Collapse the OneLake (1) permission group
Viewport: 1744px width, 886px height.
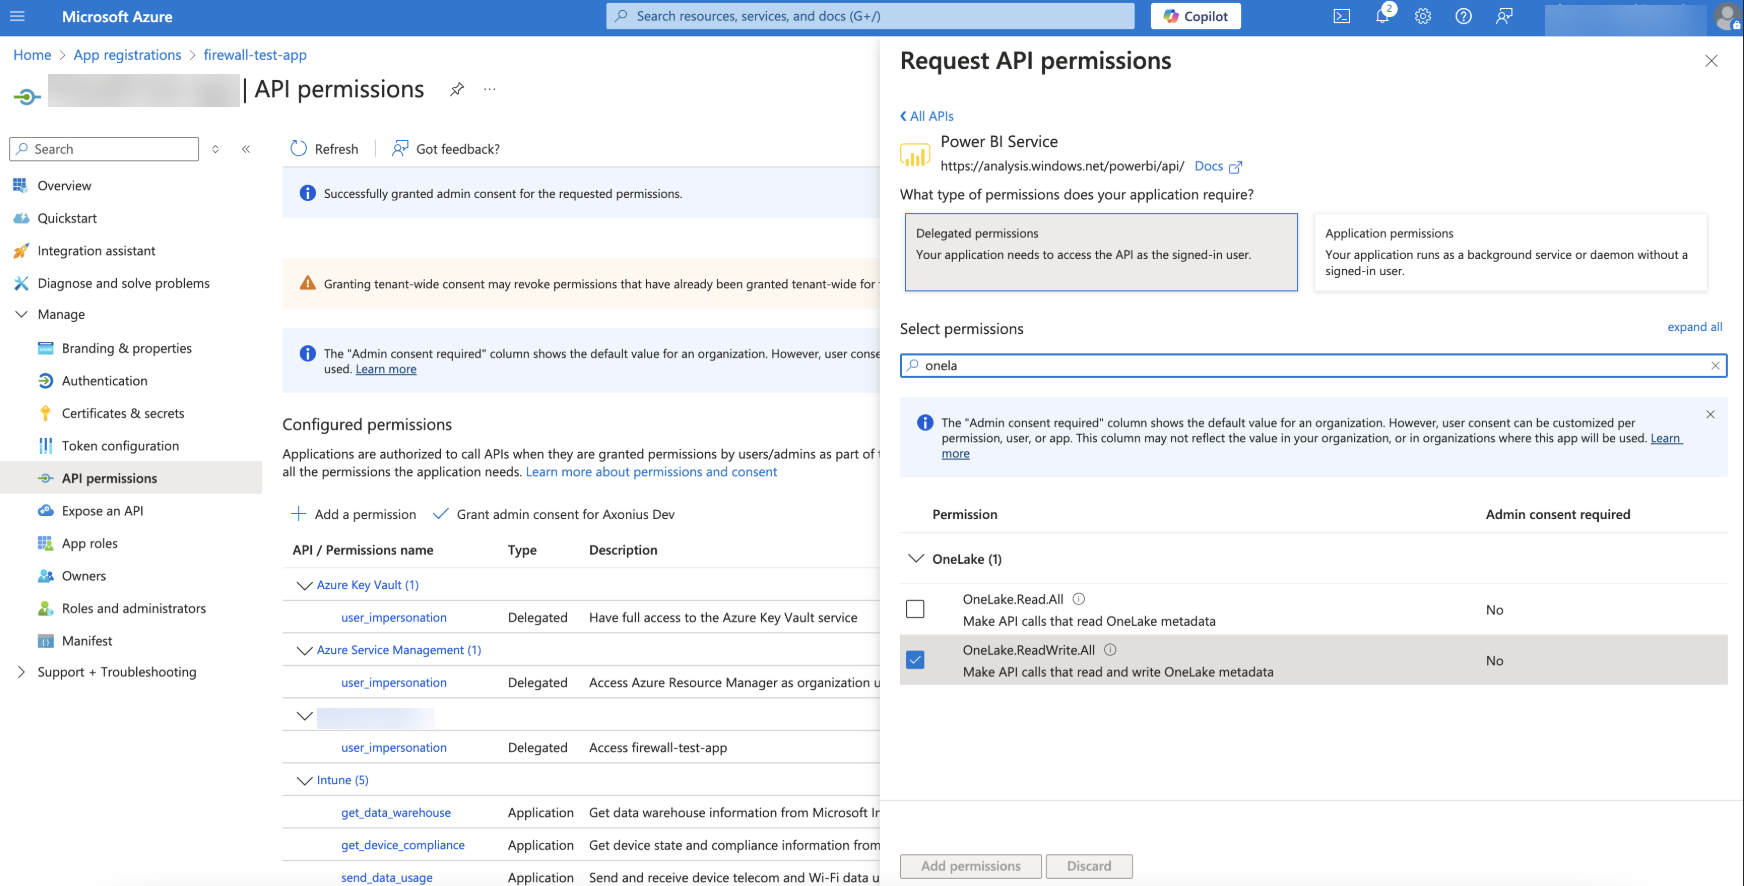click(916, 559)
